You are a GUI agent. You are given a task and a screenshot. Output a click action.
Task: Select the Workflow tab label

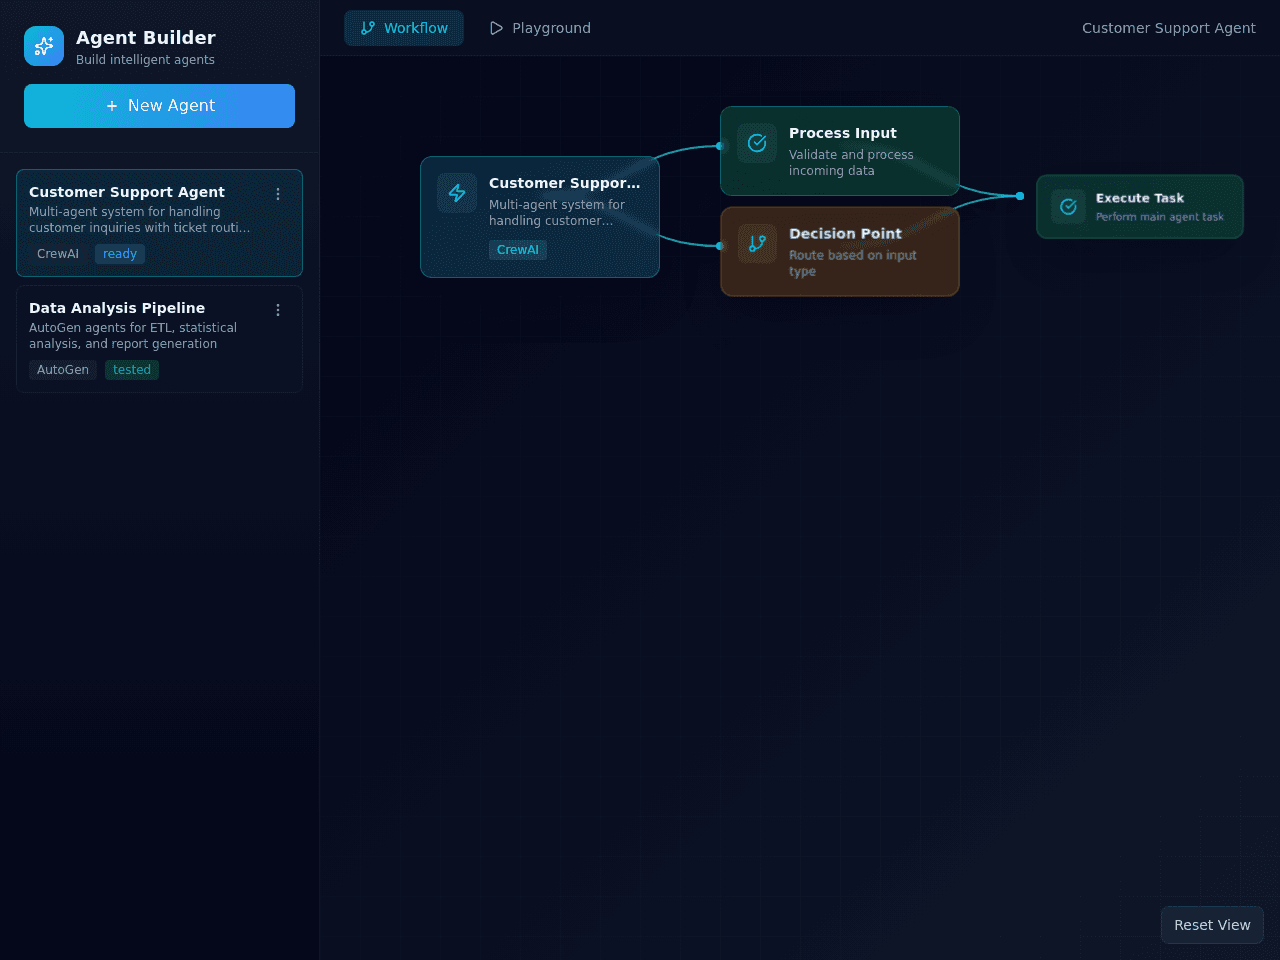pyautogui.click(x=416, y=28)
